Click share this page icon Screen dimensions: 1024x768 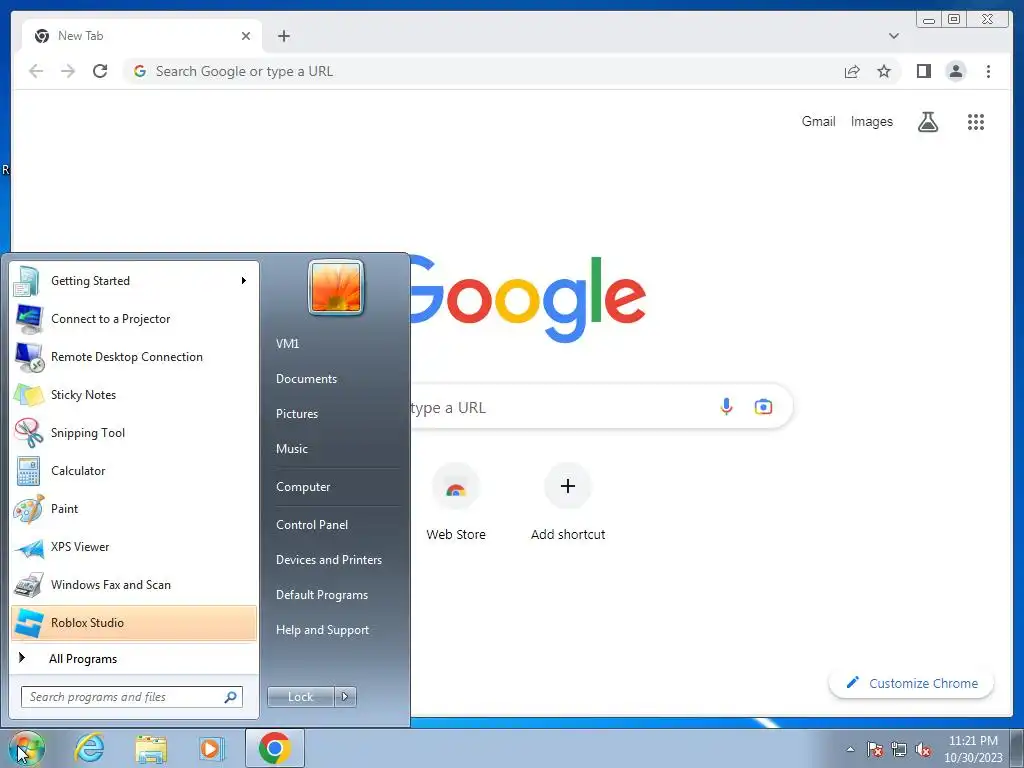(852, 71)
